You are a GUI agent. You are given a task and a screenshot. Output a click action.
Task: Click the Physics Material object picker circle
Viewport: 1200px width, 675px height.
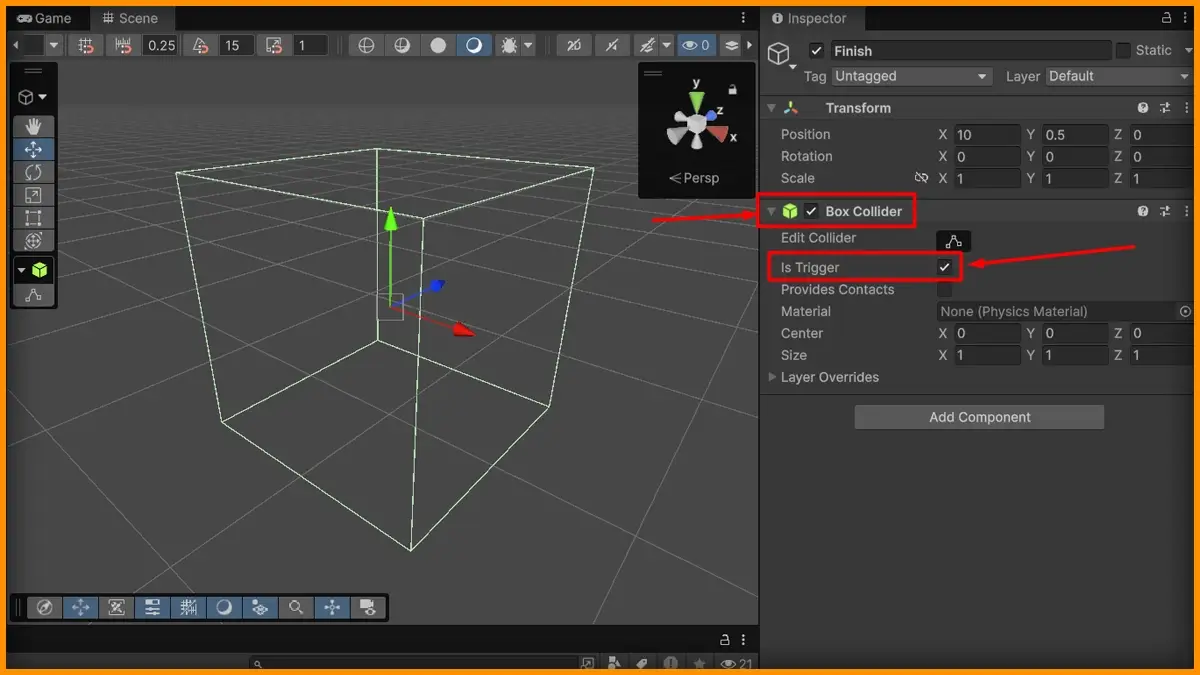1186,311
